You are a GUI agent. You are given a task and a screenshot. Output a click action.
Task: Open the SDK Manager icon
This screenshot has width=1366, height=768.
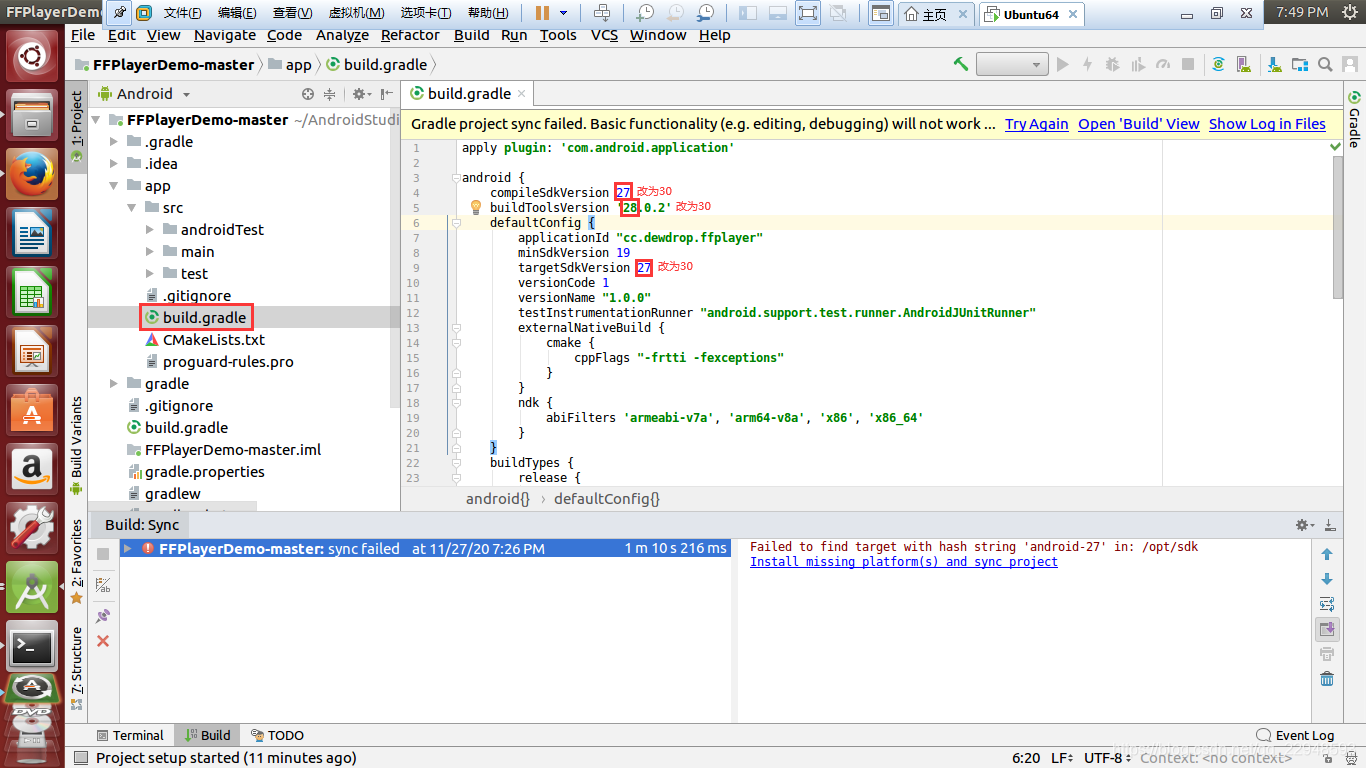click(x=1274, y=63)
